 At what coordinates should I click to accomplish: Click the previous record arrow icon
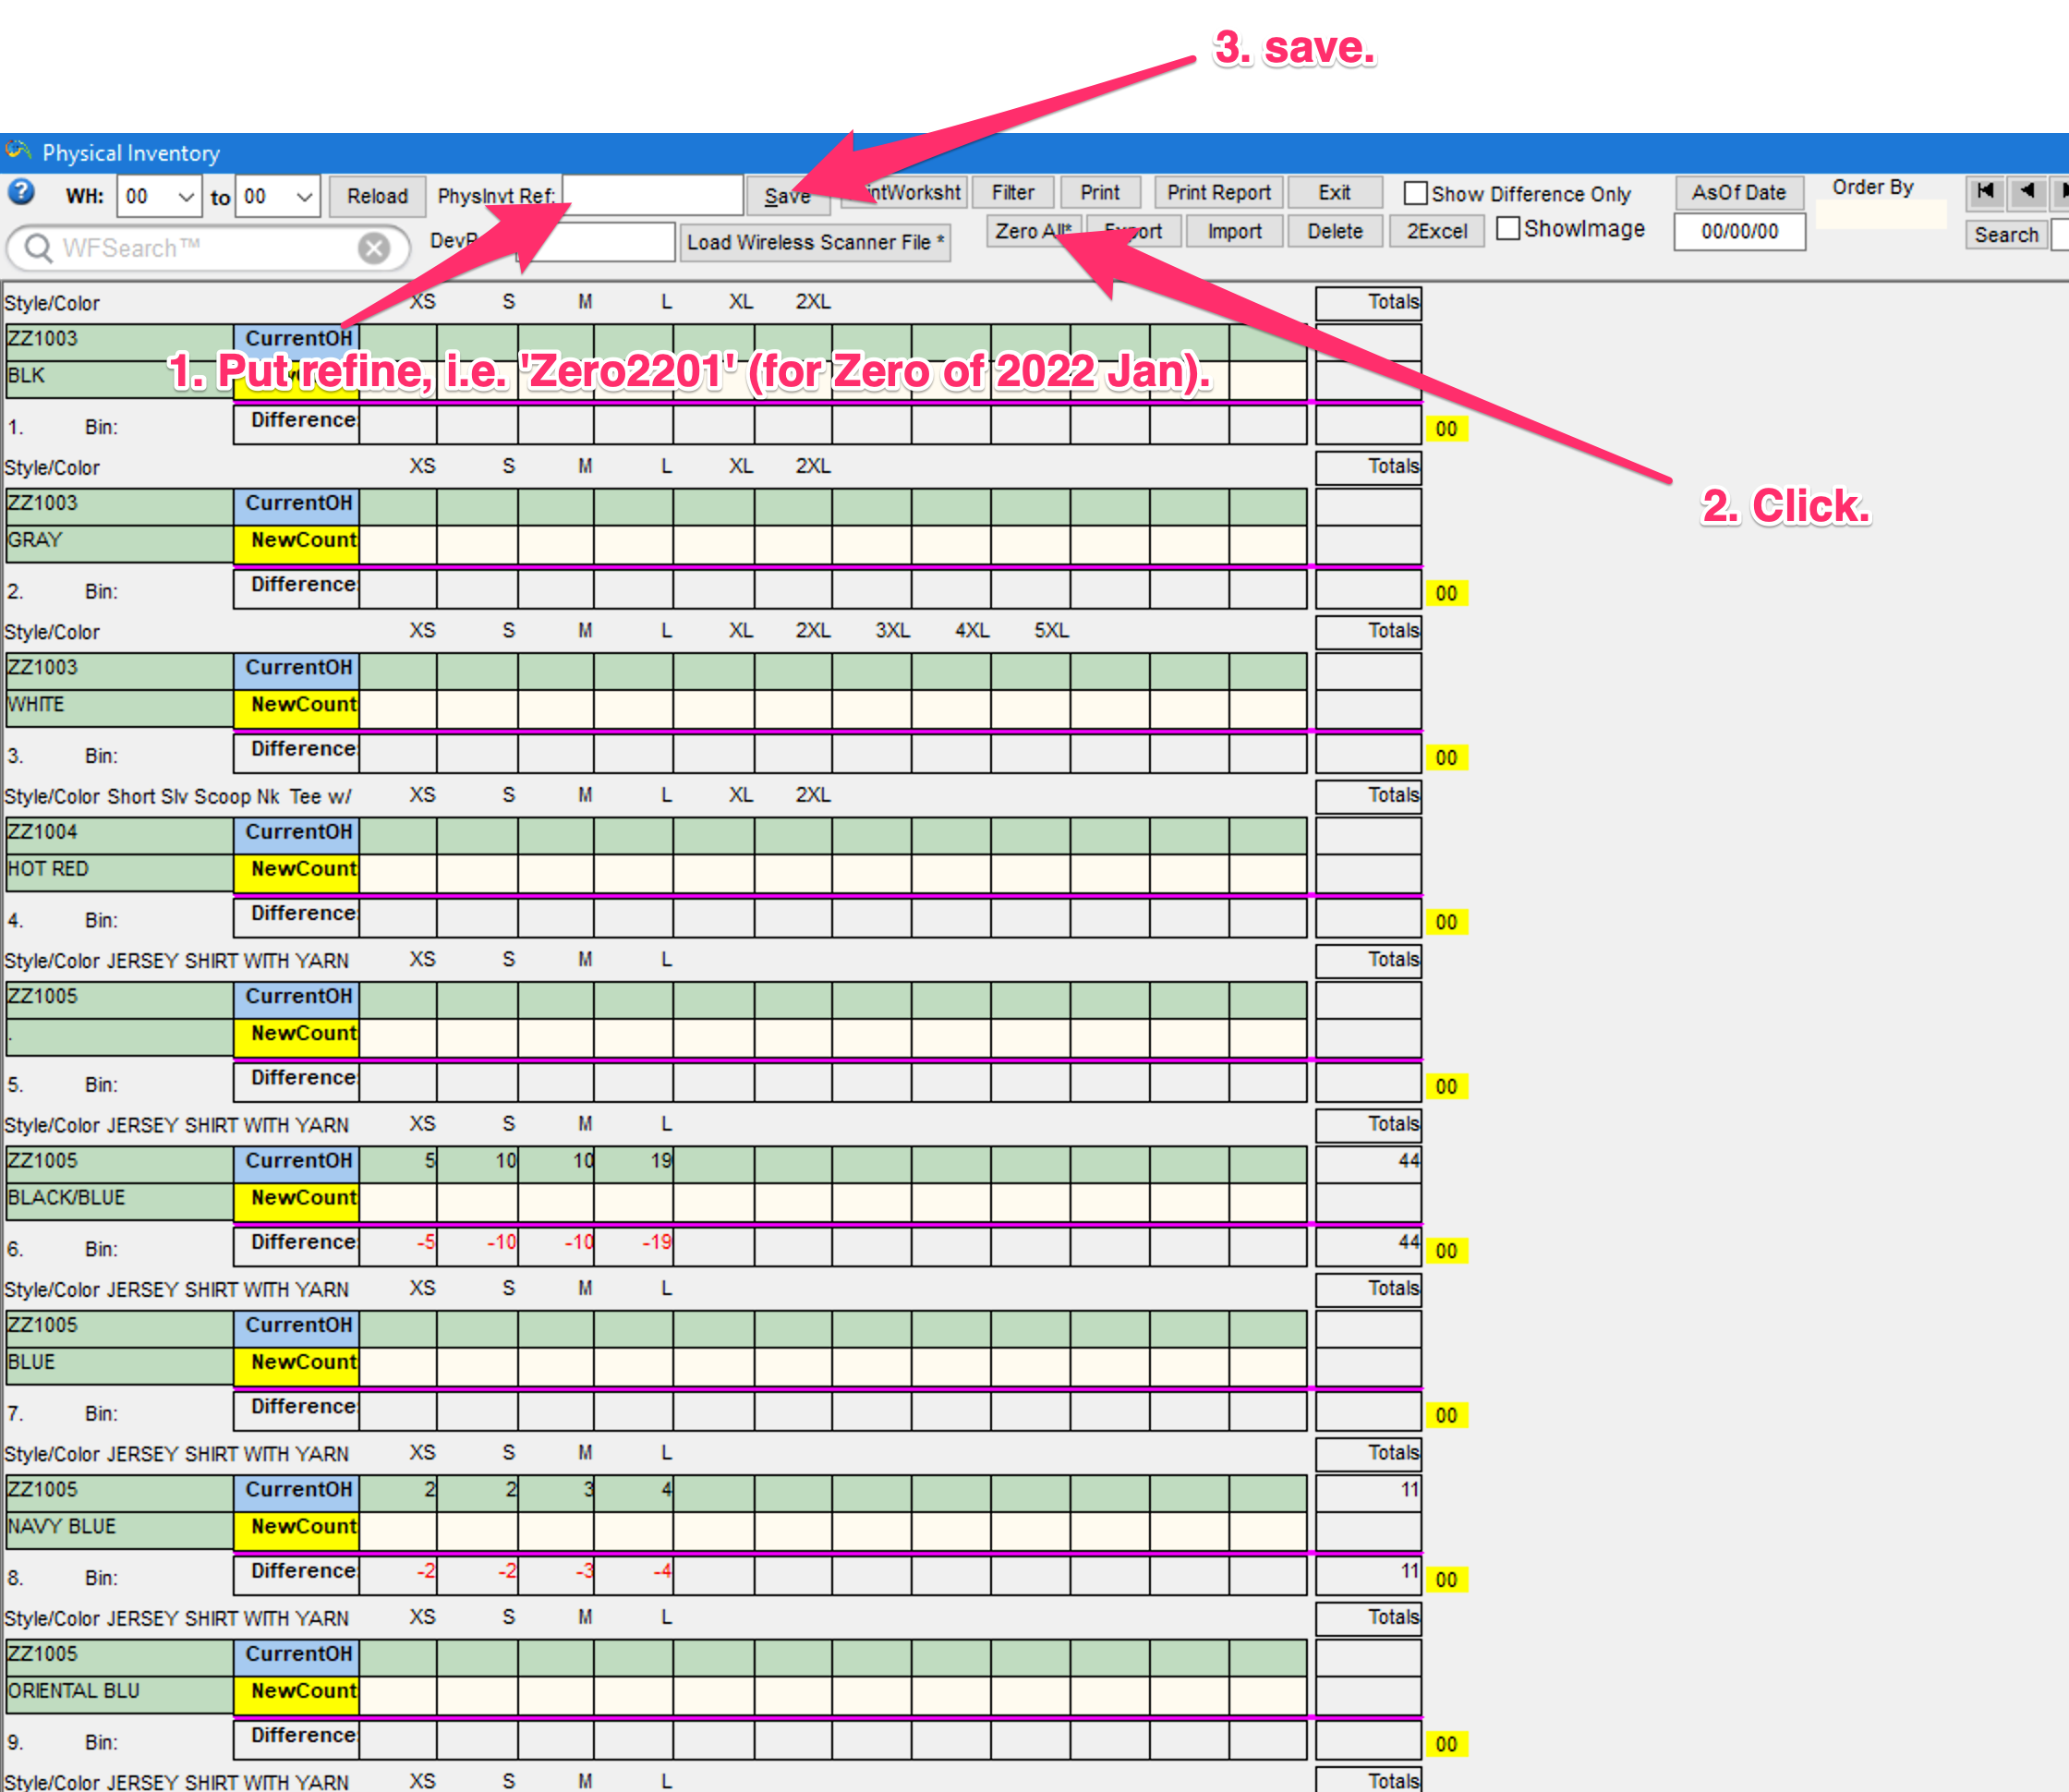pyautogui.click(x=2026, y=192)
